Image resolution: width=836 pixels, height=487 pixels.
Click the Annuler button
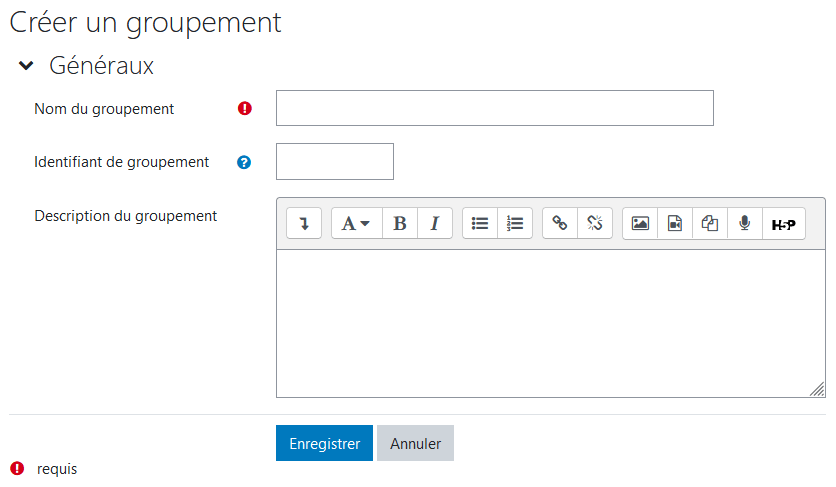(415, 443)
